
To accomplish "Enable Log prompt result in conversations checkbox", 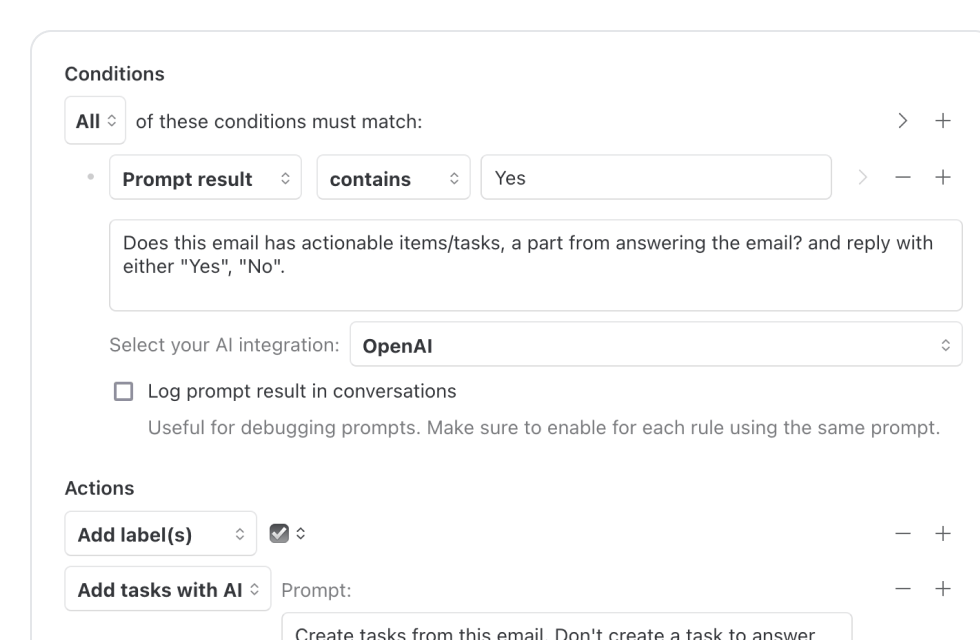I will pos(124,391).
